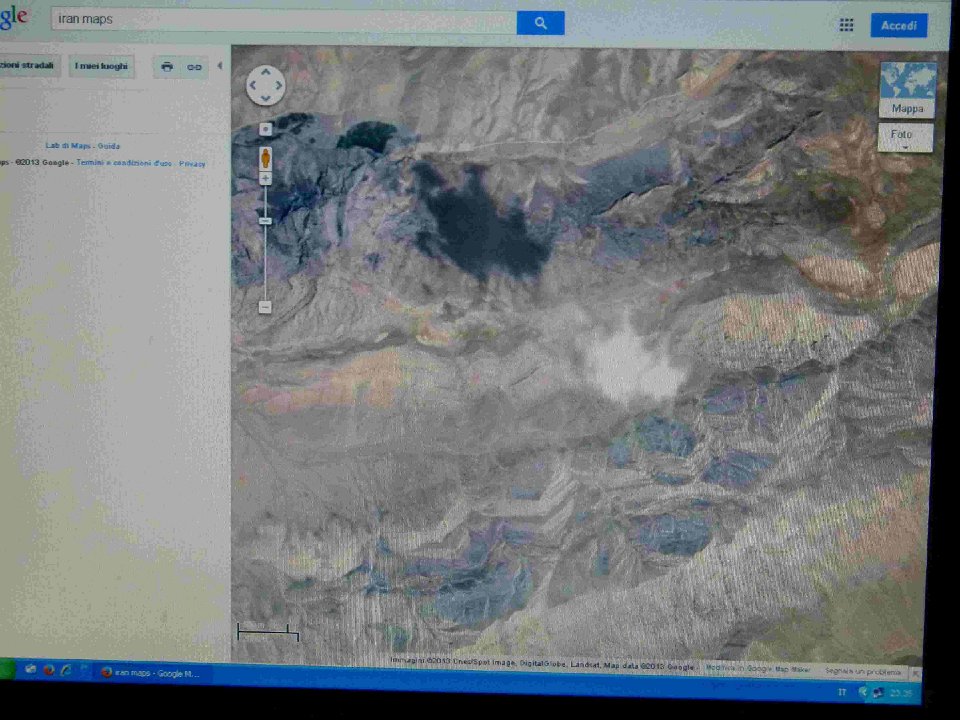Print the map using printer icon
This screenshot has width=960, height=720.
pyautogui.click(x=167, y=67)
